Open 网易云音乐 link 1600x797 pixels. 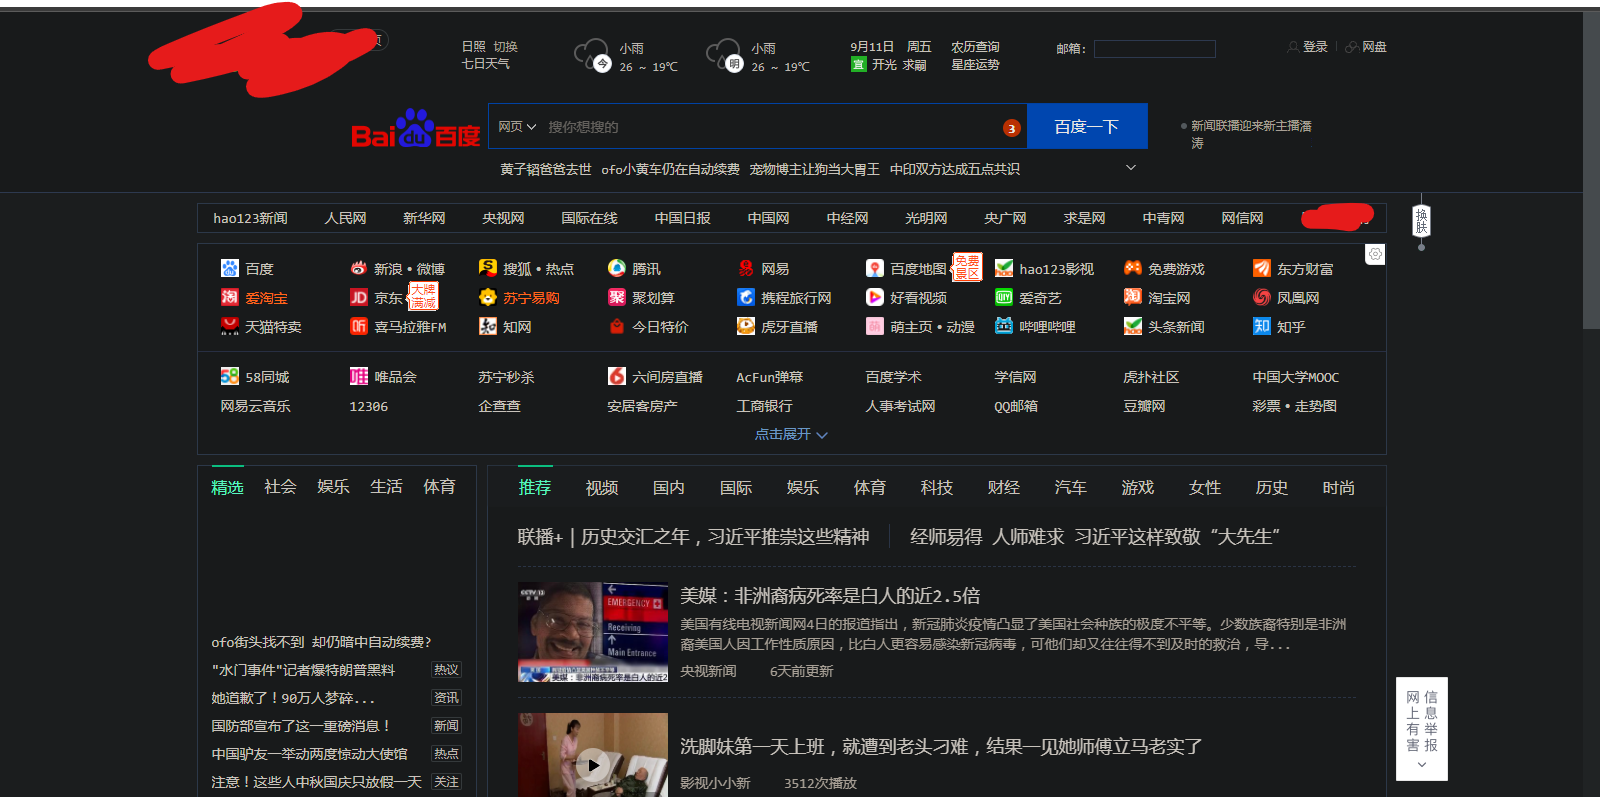coord(256,406)
